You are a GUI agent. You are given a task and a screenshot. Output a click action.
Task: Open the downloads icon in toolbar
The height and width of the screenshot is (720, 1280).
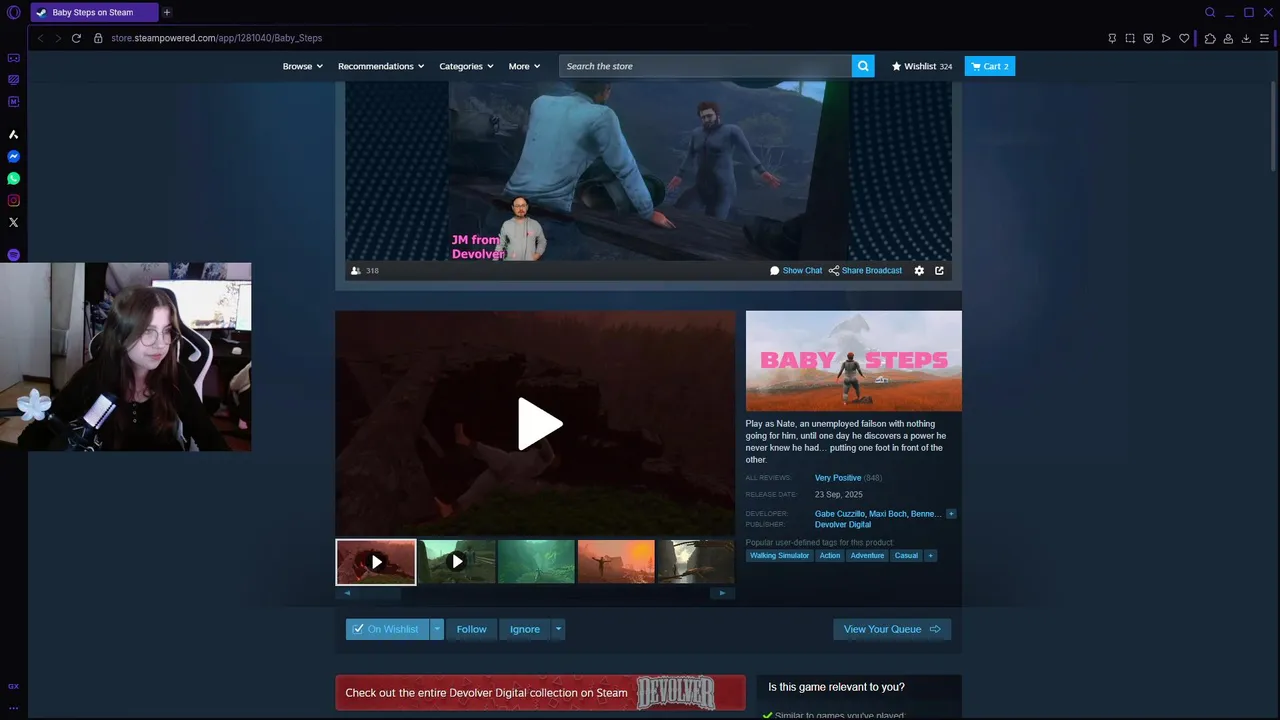point(1246,38)
